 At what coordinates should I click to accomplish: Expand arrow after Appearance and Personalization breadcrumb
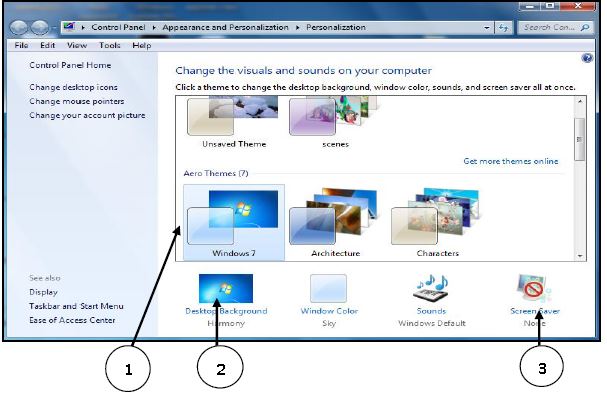[x=298, y=27]
